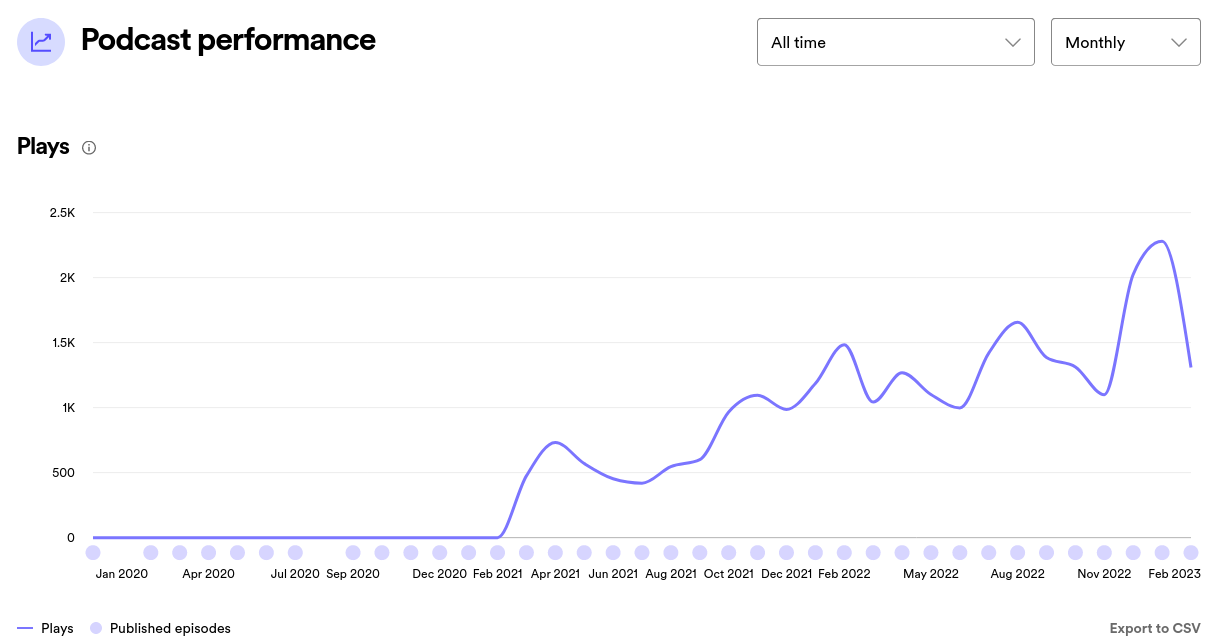
Task: Click the episode dot above Sep 2020
Action: pyautogui.click(x=353, y=552)
